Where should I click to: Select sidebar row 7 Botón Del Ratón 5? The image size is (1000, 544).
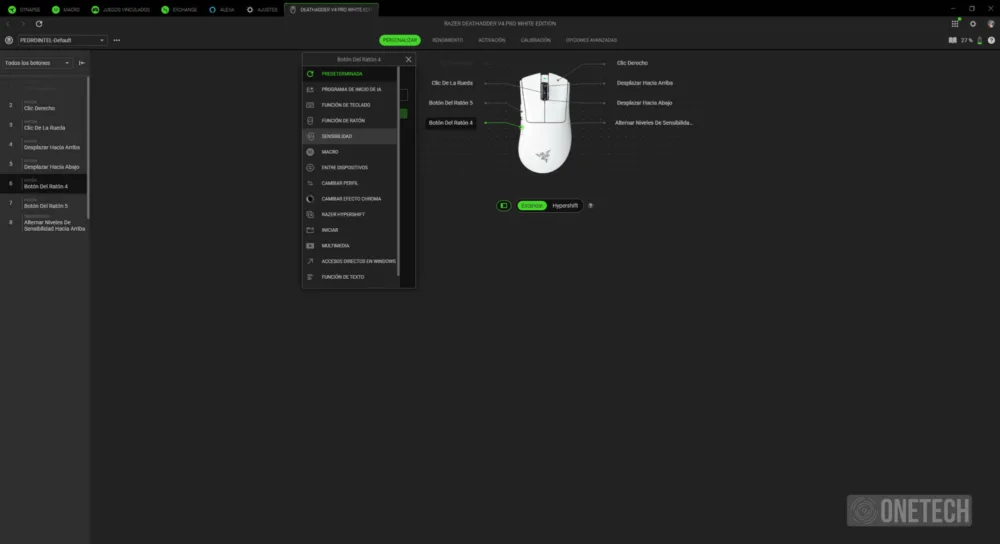pyautogui.click(x=43, y=203)
